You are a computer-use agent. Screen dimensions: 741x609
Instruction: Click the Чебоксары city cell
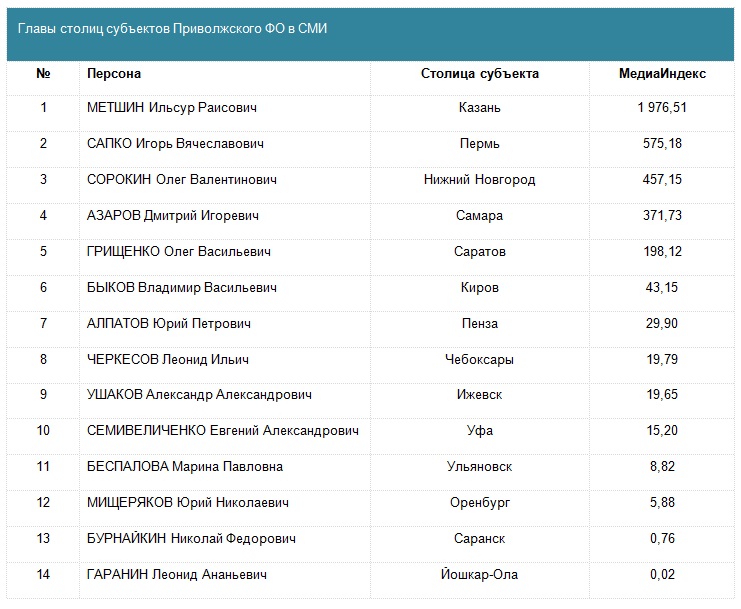point(480,360)
